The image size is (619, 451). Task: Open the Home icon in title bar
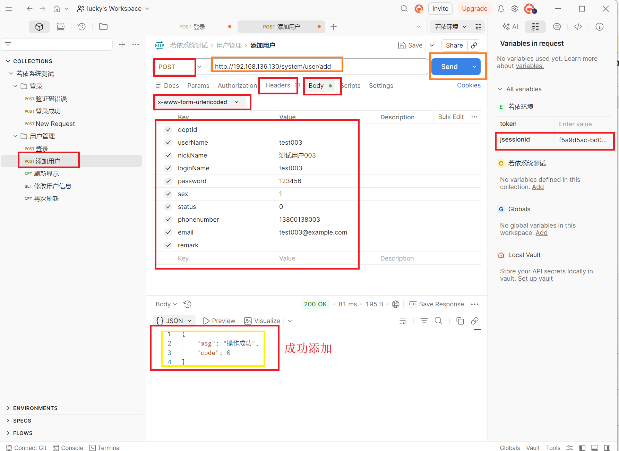57,9
